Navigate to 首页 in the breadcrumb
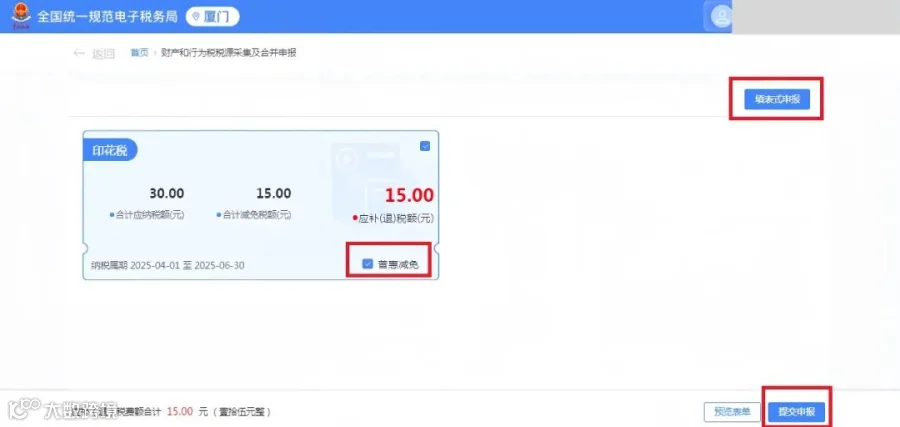The image size is (900, 427). (139, 53)
